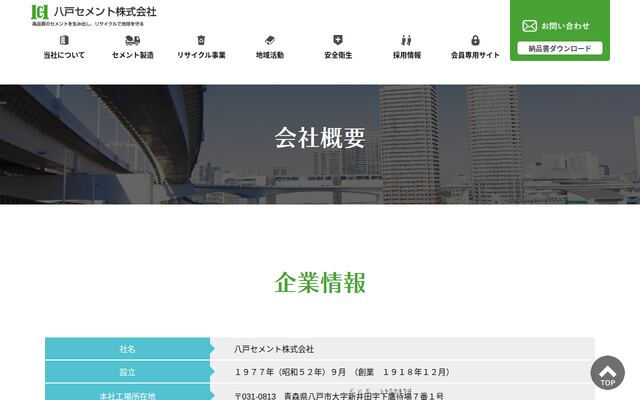Click the お問い合わせ contact link
This screenshot has height=400, width=640.
click(x=565, y=26)
